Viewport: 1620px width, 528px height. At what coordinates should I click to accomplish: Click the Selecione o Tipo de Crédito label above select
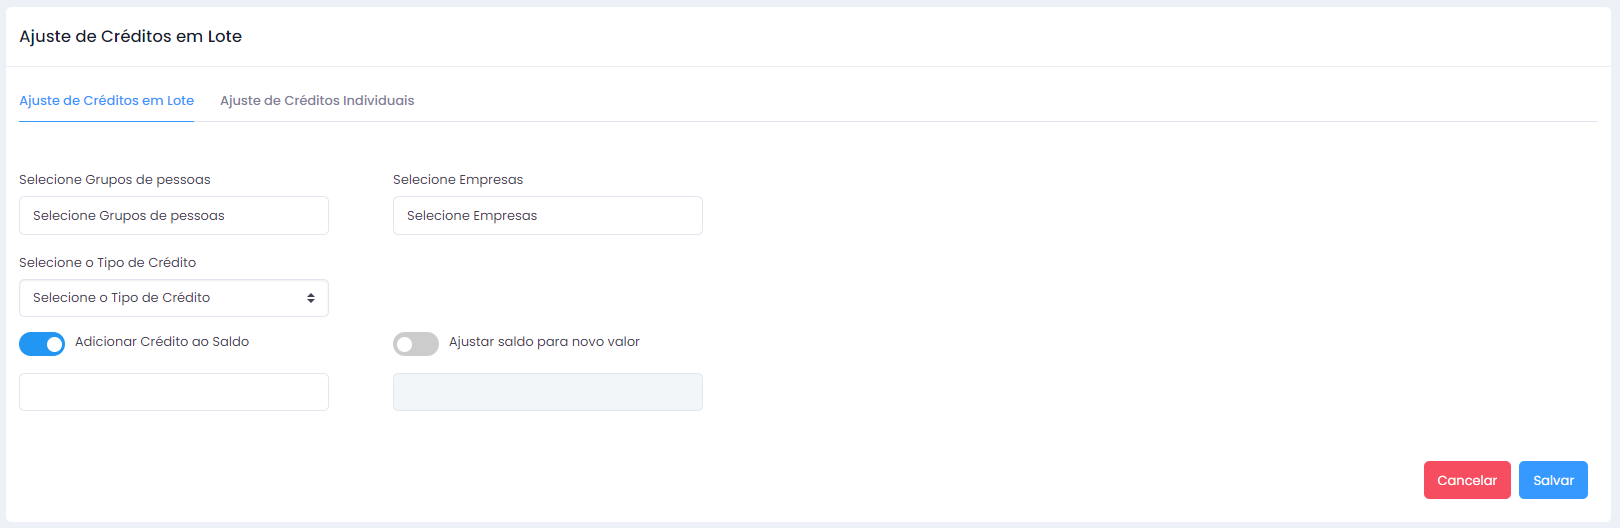(108, 263)
